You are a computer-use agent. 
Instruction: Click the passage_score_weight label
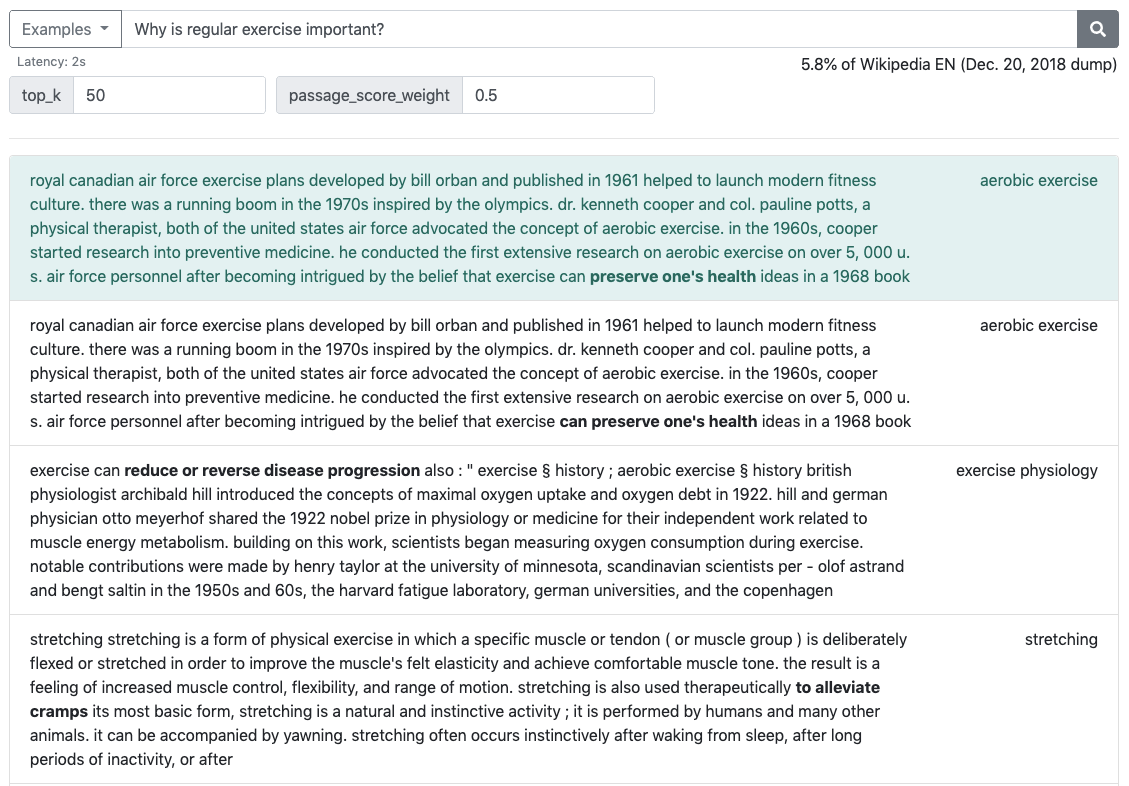click(369, 95)
